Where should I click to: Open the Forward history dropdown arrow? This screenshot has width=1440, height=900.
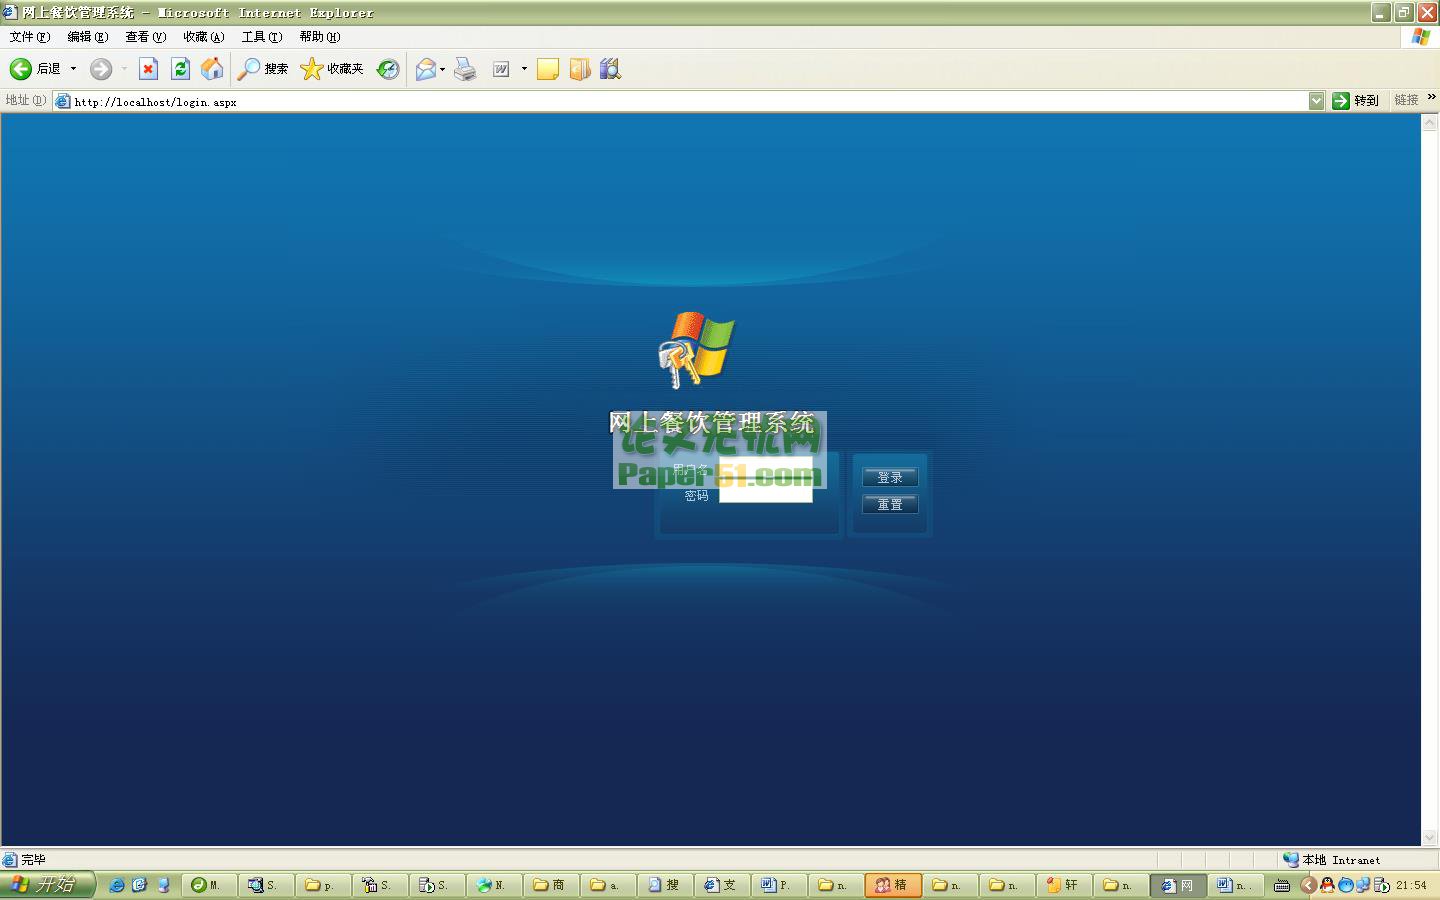(124, 68)
